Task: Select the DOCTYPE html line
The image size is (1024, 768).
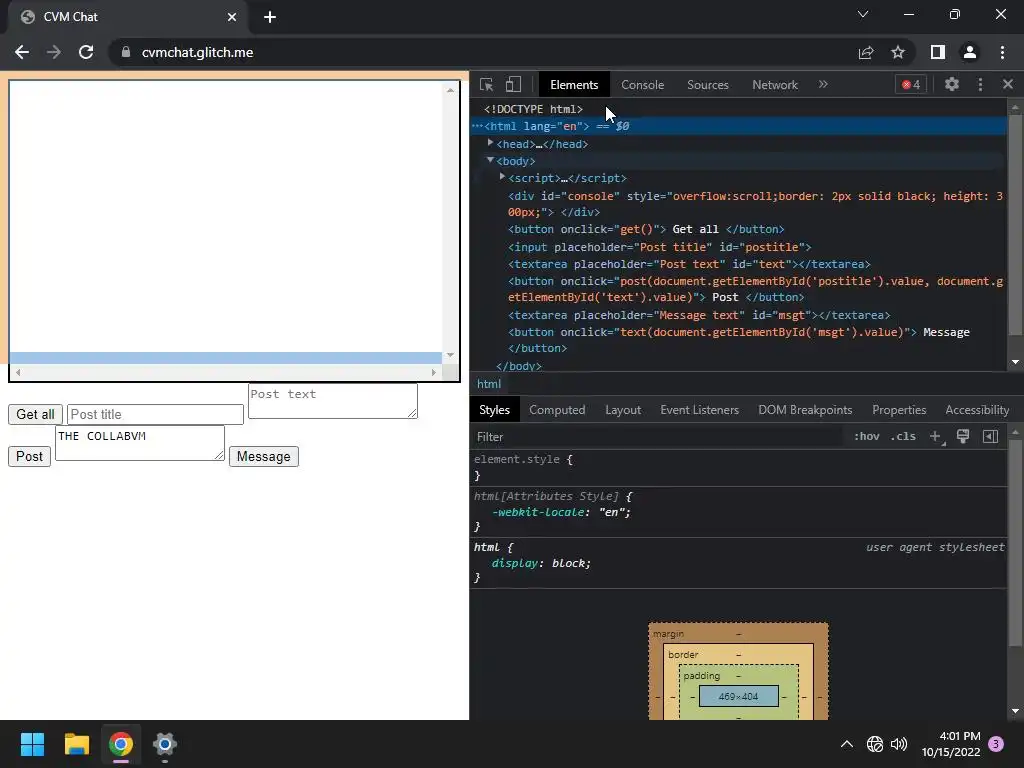Action: [x=534, y=109]
